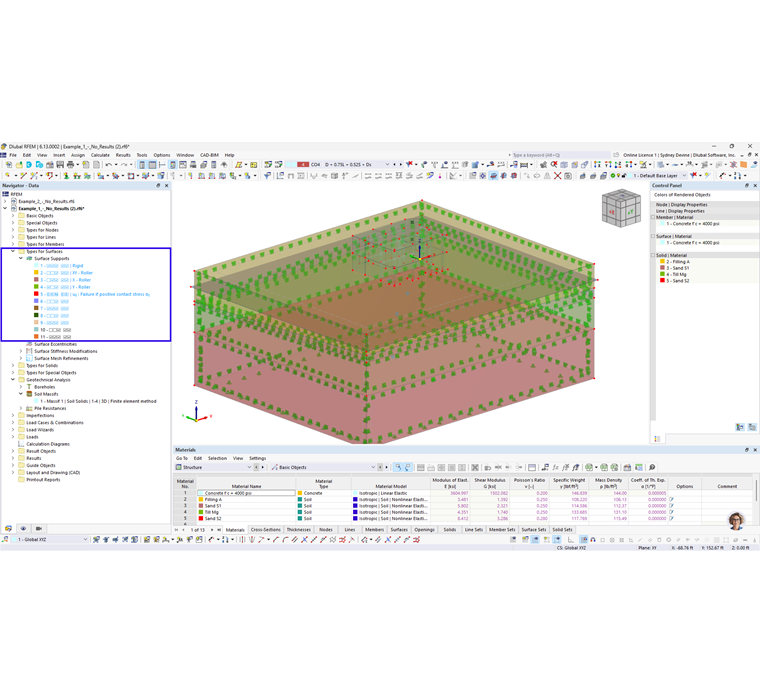The image size is (760, 694).
Task: Click the New model icon
Action: click(9, 165)
